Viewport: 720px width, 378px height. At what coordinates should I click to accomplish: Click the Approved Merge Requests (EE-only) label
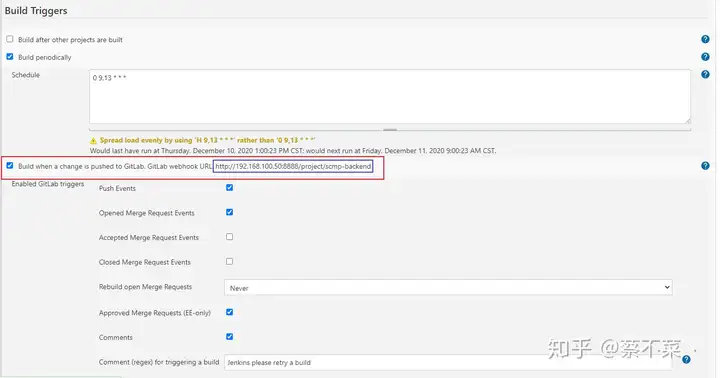click(155, 313)
